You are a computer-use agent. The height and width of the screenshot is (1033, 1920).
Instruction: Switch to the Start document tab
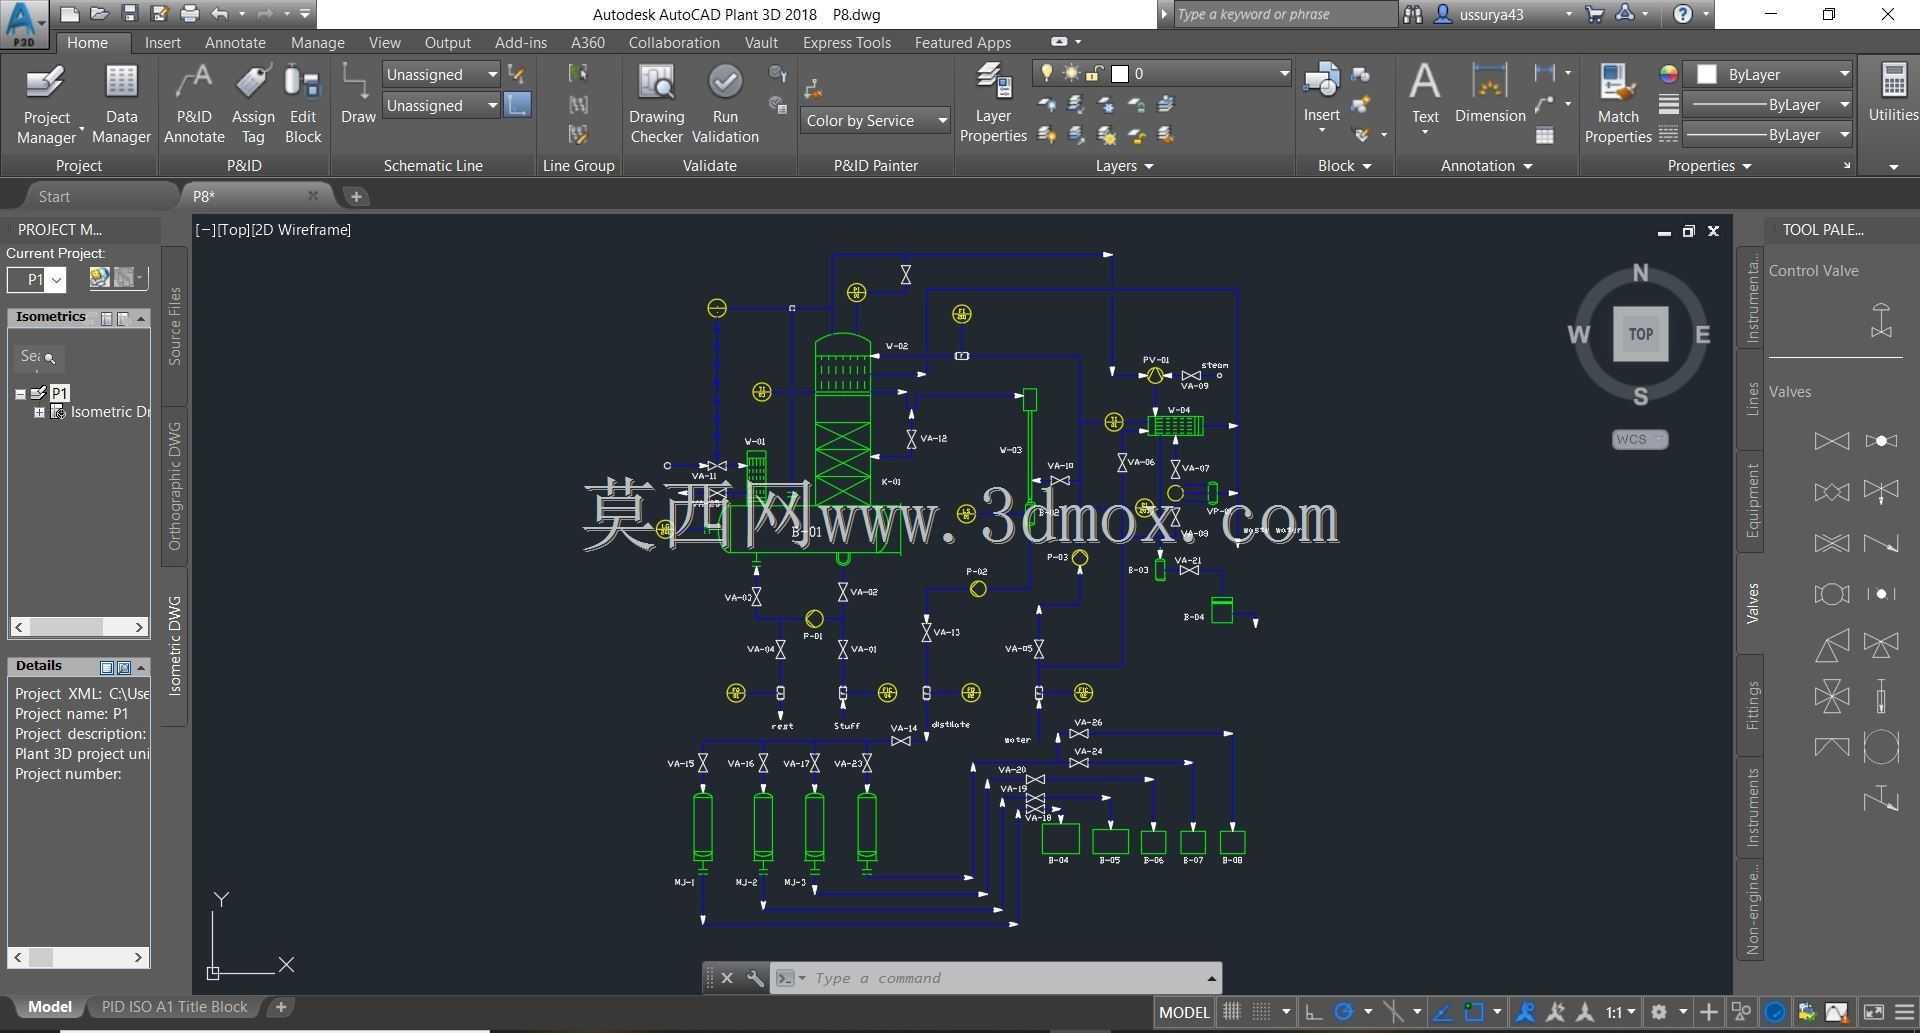[x=54, y=196]
